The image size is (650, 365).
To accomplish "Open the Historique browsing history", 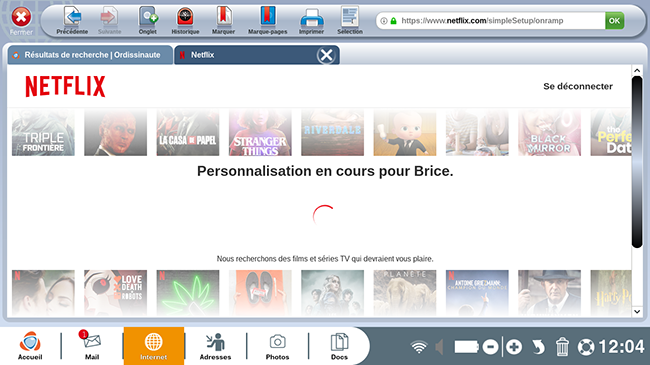I will click(185, 20).
